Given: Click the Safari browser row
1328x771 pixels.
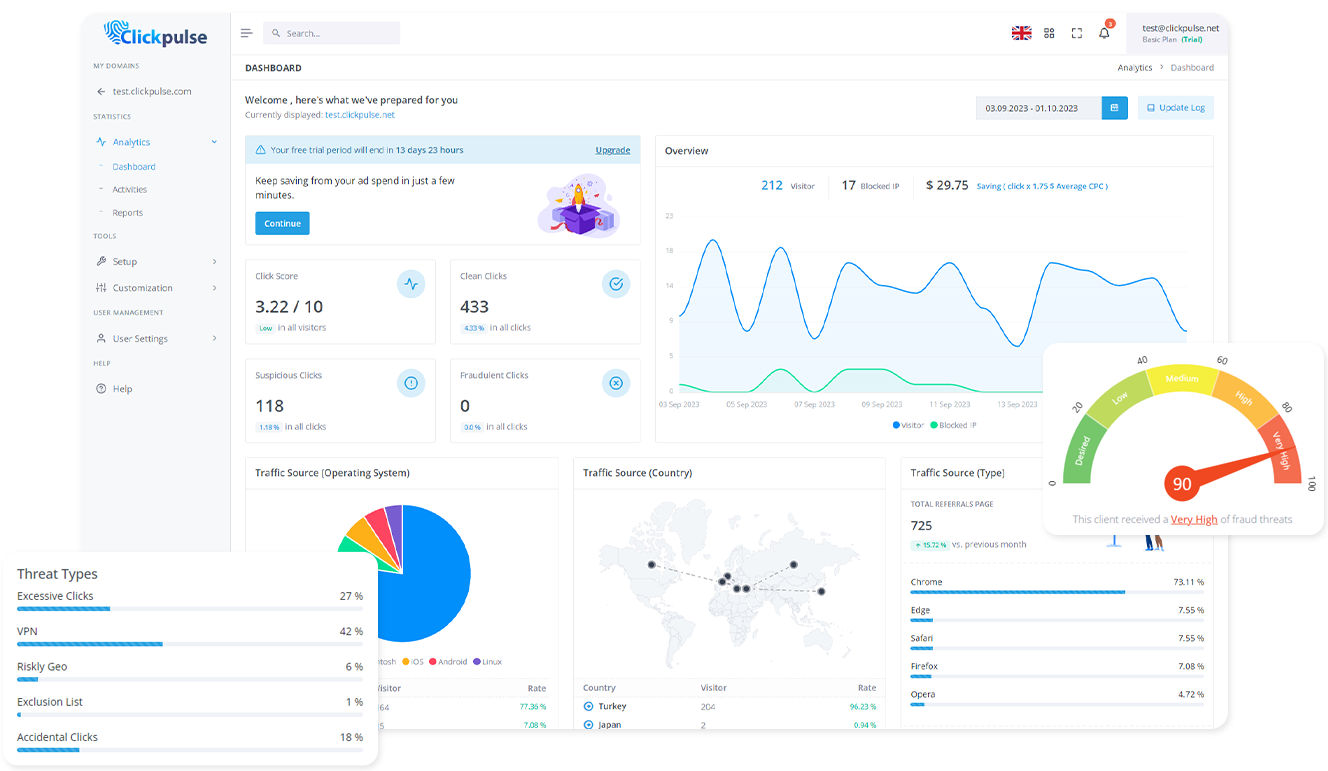Looking at the screenshot, I should coord(1057,642).
